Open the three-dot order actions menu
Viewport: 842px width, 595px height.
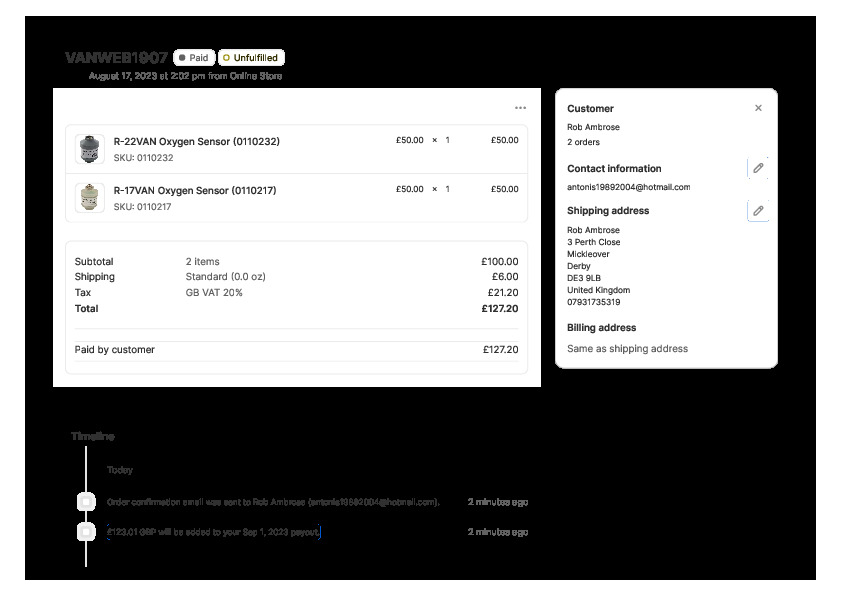tap(520, 108)
